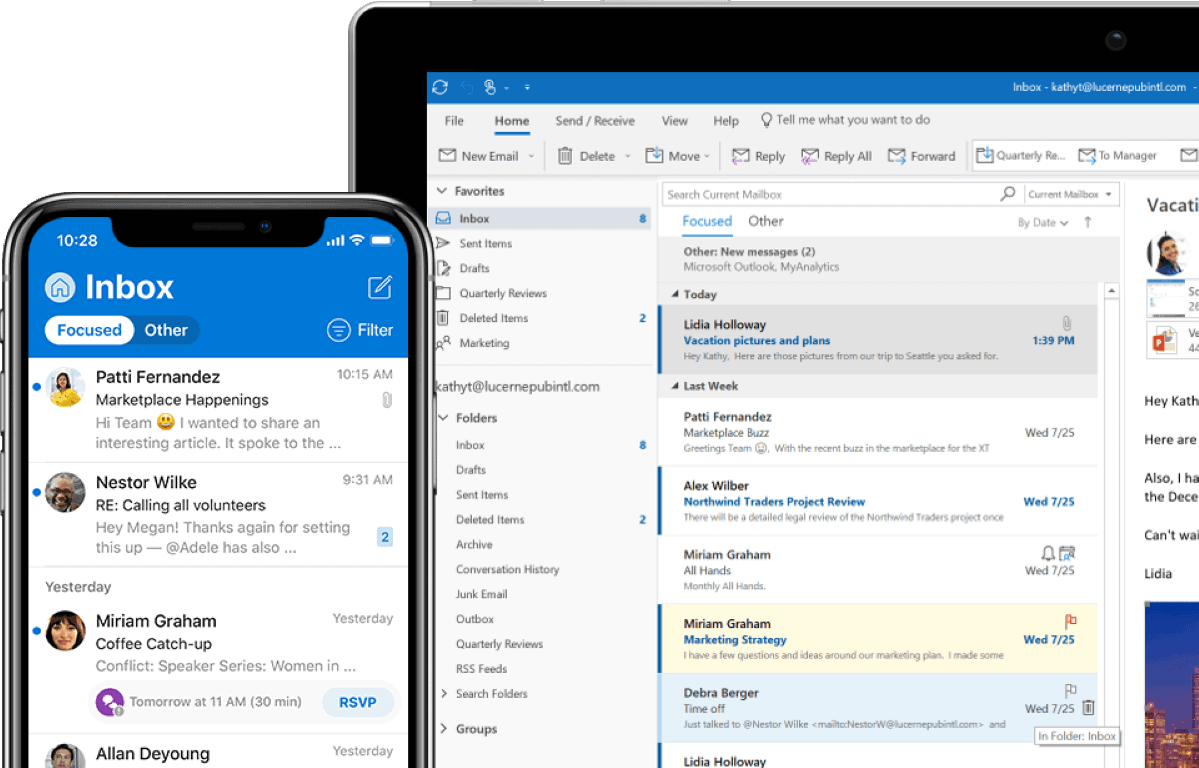Open the Delete dropdown arrow
The height and width of the screenshot is (768, 1199).
tap(628, 156)
